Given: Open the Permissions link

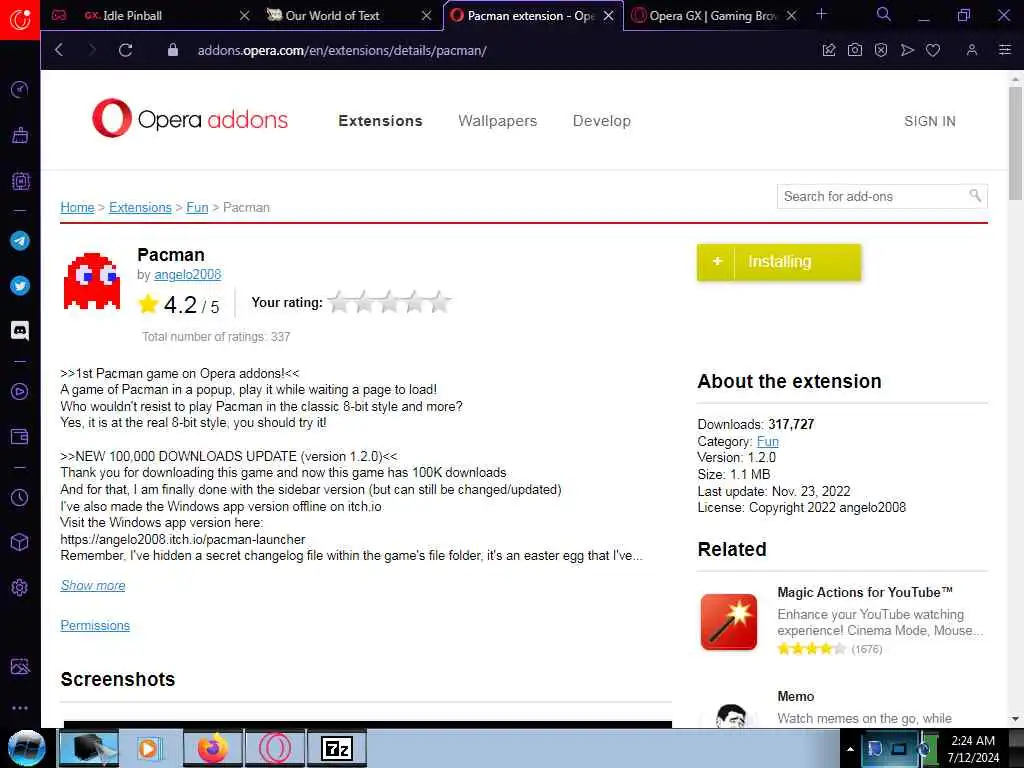Looking at the screenshot, I should click(95, 626).
